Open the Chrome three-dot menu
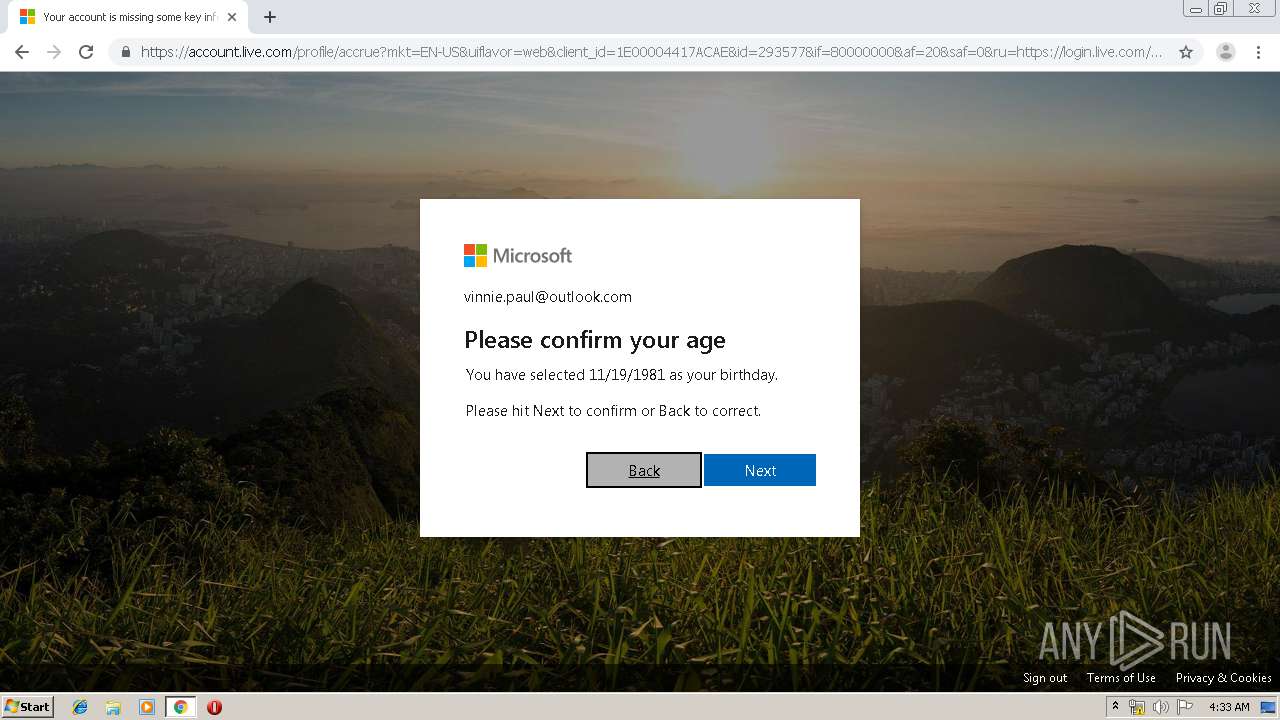The width and height of the screenshot is (1280, 720). [1258, 52]
